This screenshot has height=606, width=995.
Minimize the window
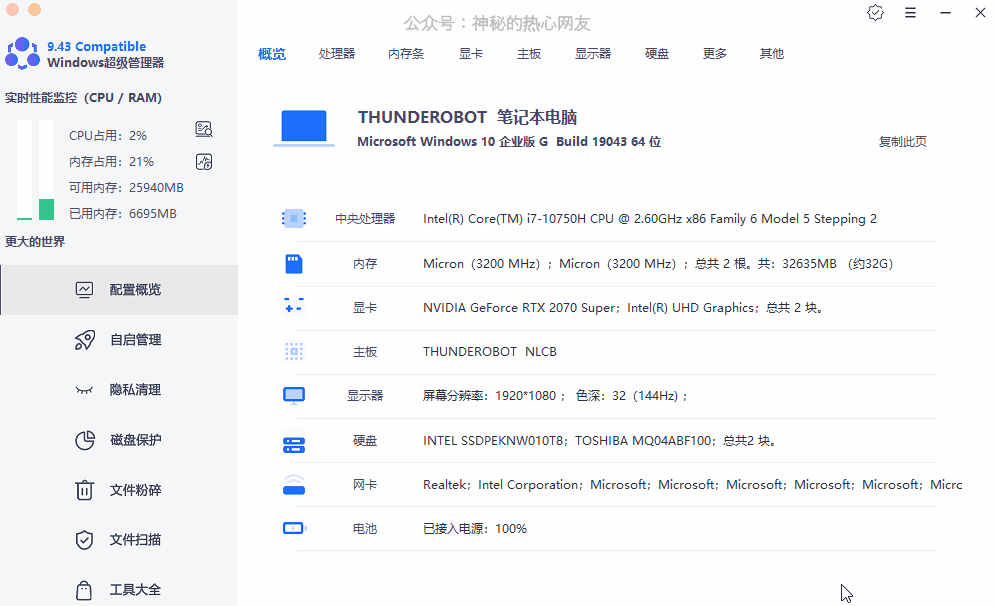(945, 13)
